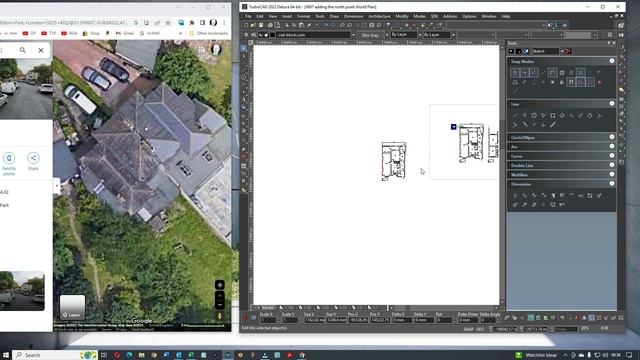Click the select arrow tool in left toolbar
Image resolution: width=640 pixels, height=360 pixels.
[244, 49]
